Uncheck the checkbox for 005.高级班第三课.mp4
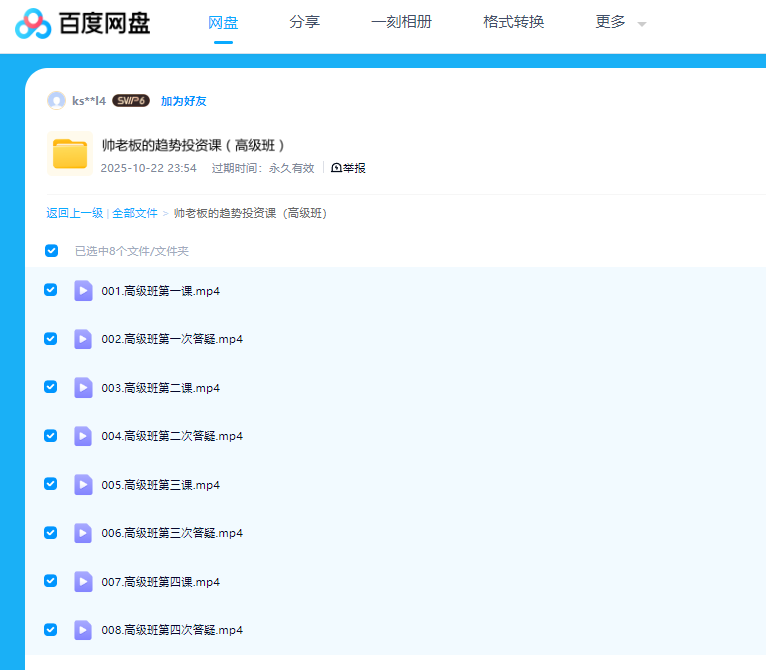 (51, 484)
